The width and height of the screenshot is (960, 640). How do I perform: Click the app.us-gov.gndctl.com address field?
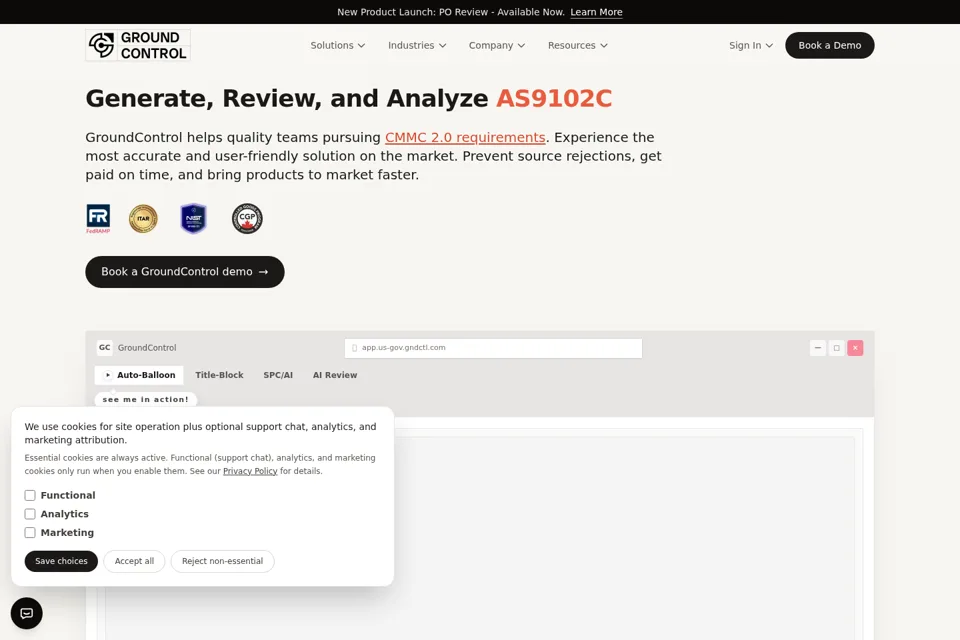(493, 348)
